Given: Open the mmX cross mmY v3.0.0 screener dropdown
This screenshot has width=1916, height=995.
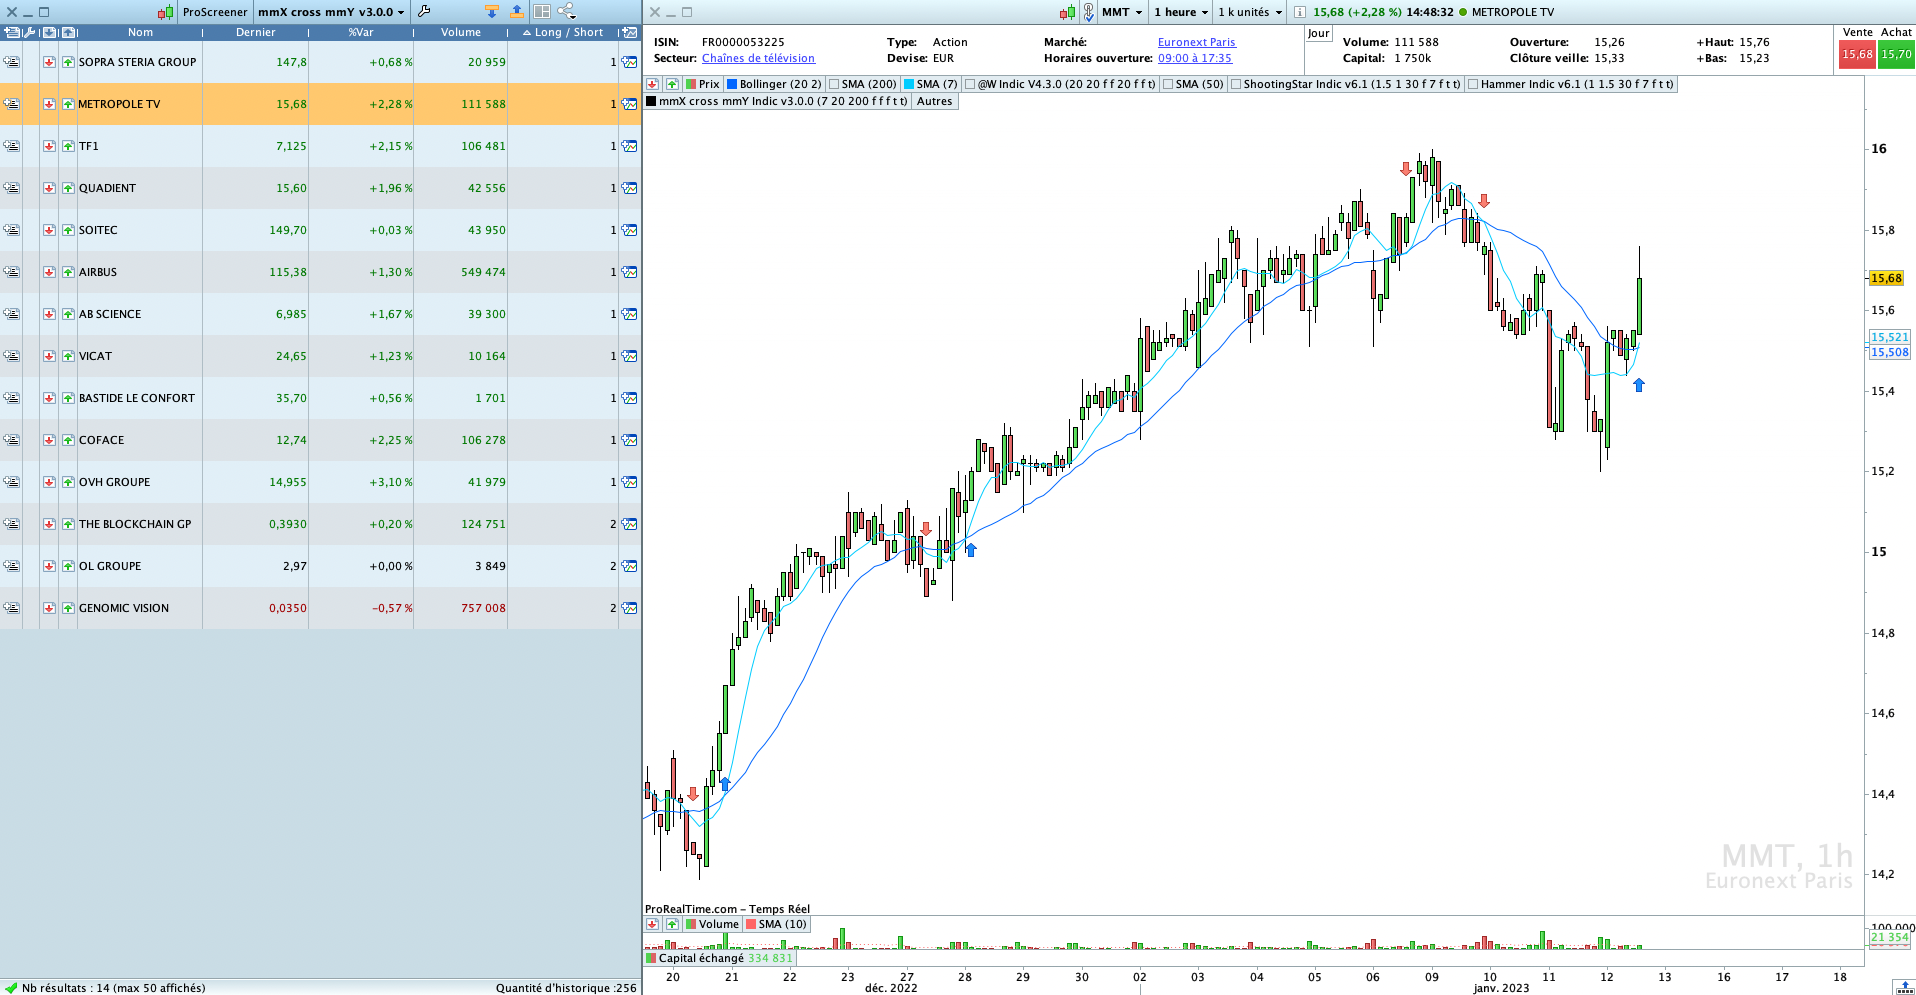Looking at the screenshot, I should [331, 12].
